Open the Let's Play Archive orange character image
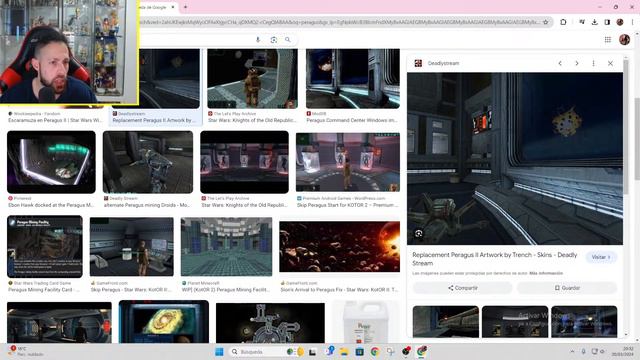The width and height of the screenshot is (640, 360). (252, 78)
